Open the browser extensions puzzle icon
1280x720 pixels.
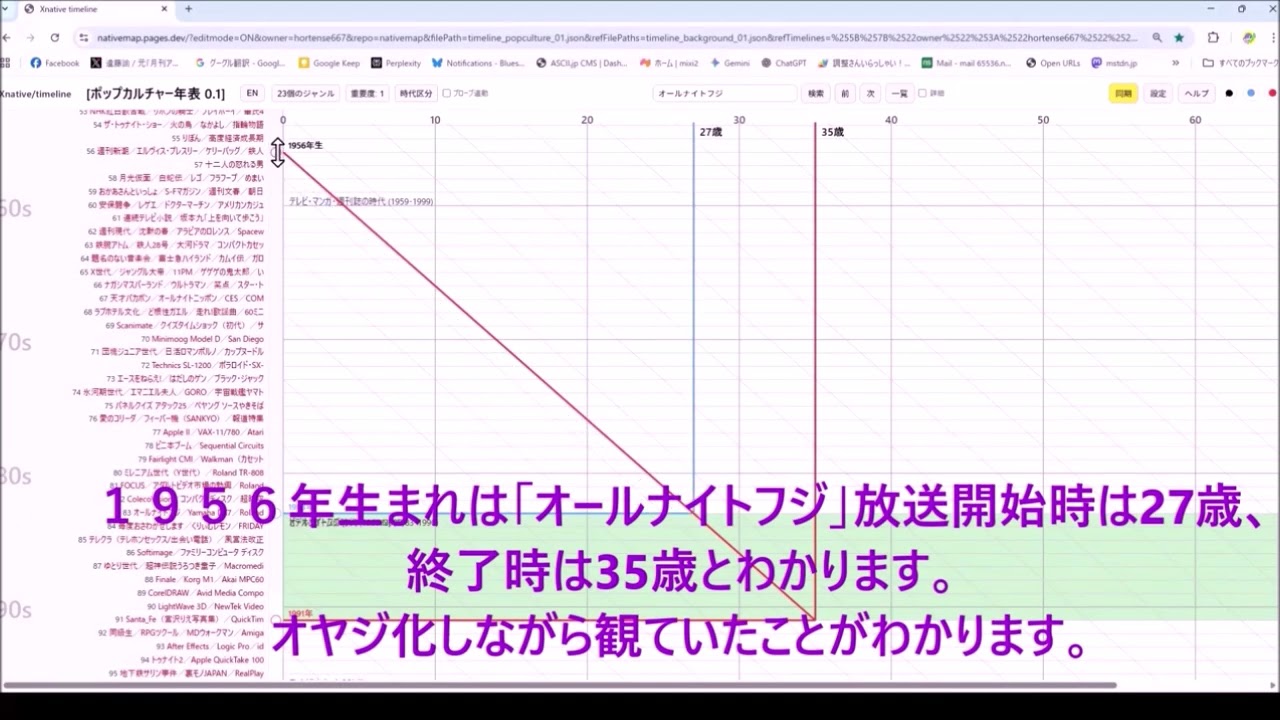point(1213,37)
